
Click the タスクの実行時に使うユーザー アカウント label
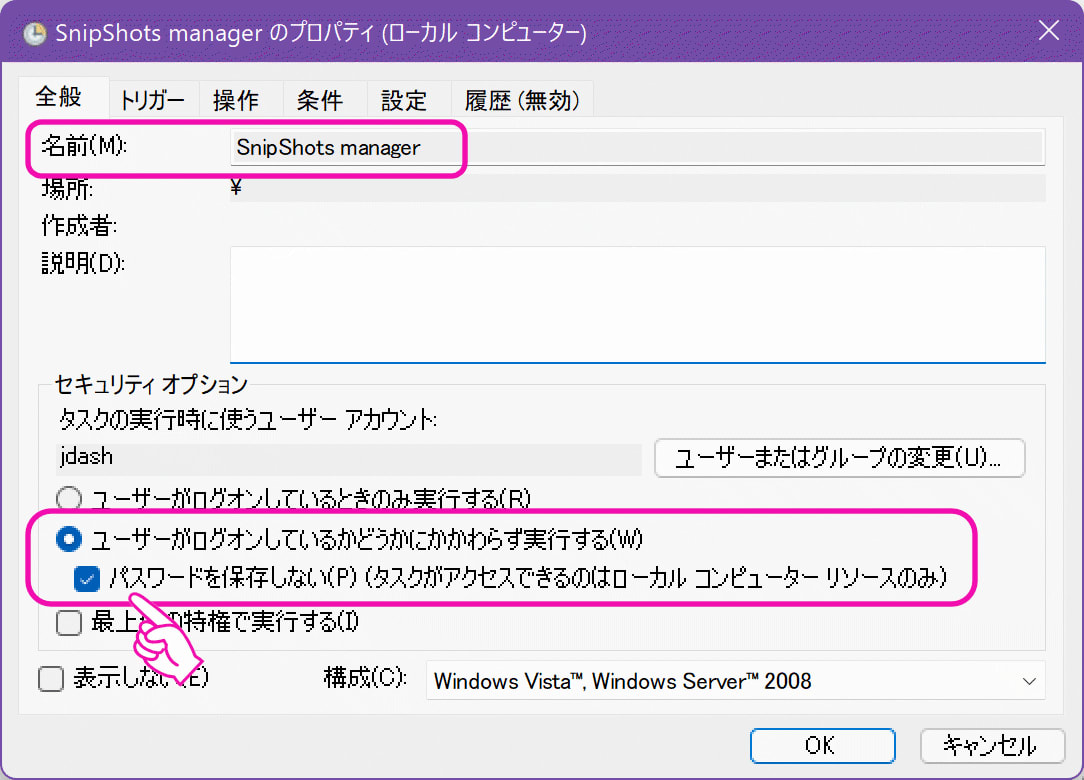[x=247, y=419]
